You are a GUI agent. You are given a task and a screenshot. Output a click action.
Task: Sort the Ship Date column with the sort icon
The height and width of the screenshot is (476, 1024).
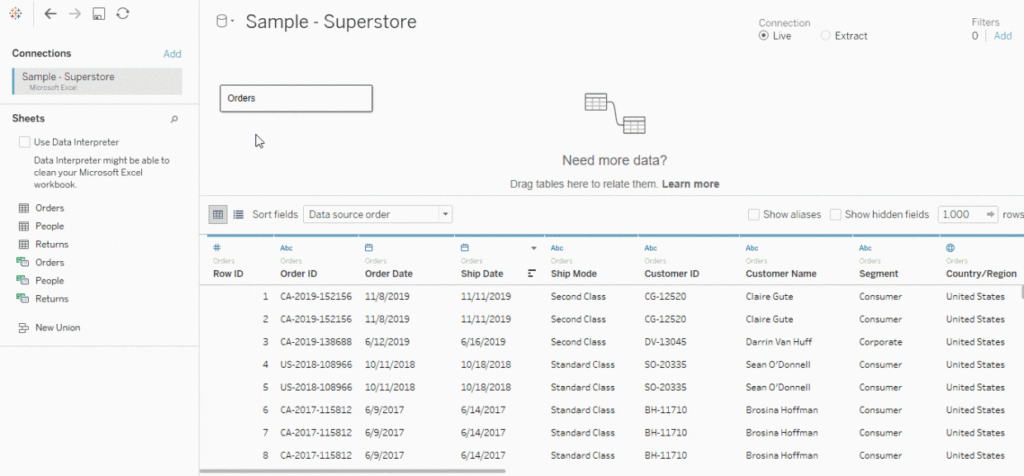pyautogui.click(x=532, y=274)
